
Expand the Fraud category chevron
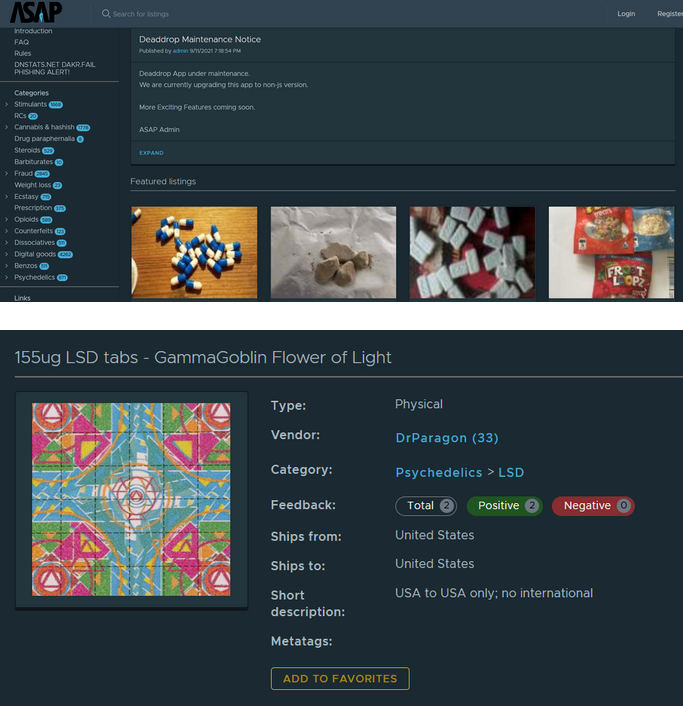click(x=6, y=173)
